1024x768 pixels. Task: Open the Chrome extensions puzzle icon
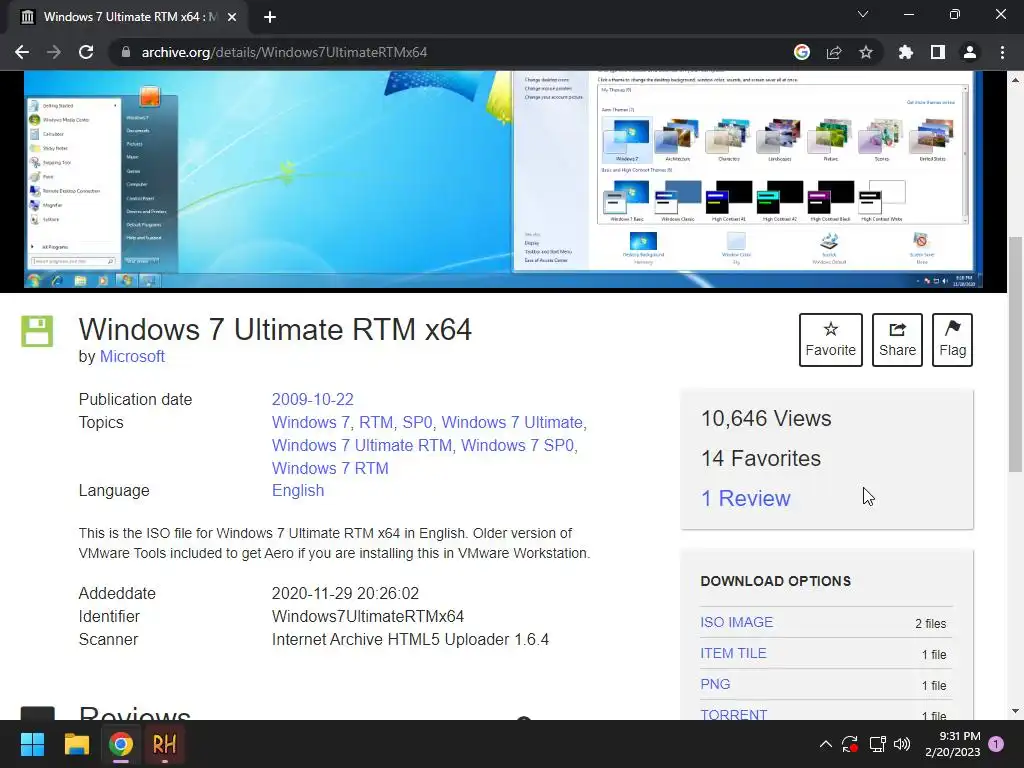(x=906, y=52)
